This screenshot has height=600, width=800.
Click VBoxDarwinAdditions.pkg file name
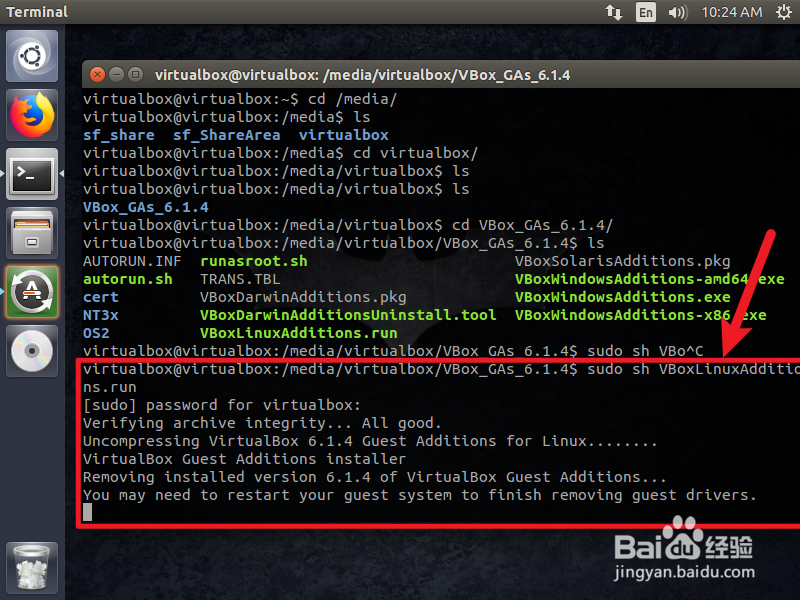303,297
